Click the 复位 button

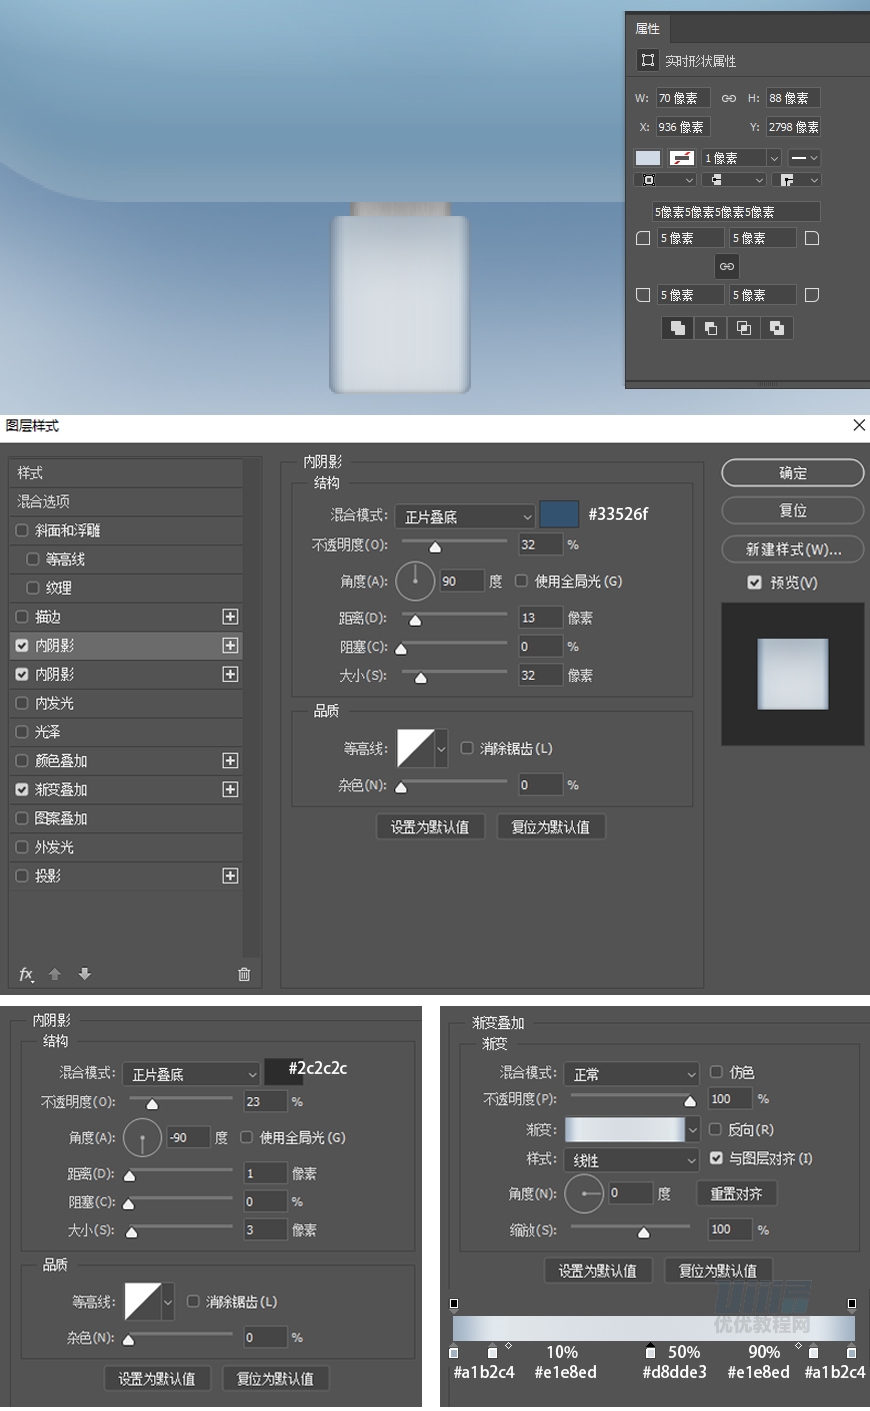(x=793, y=511)
